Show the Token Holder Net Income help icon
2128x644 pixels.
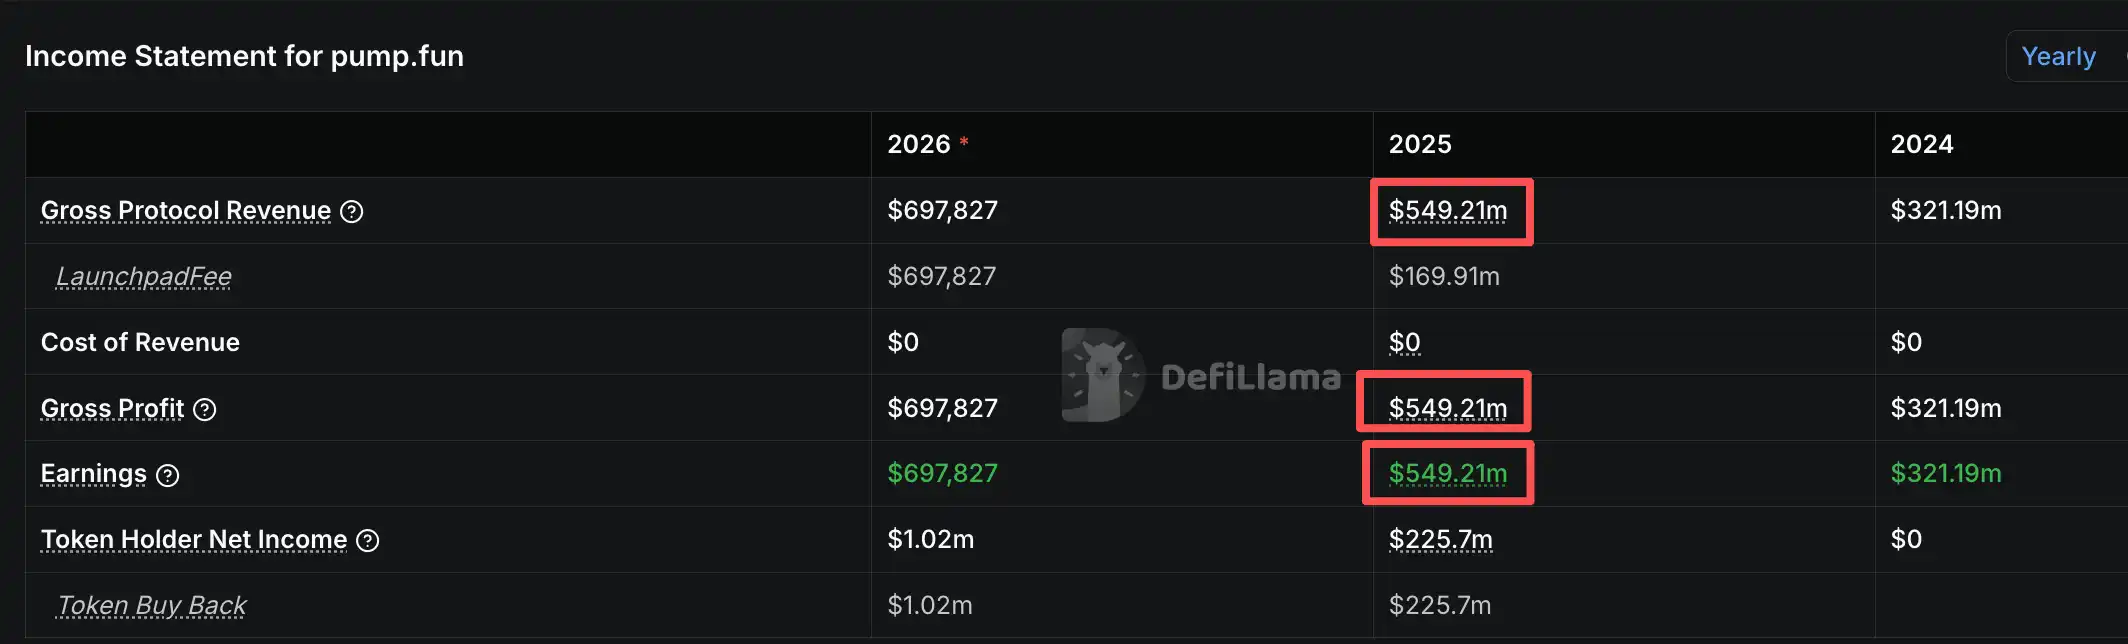(x=368, y=541)
